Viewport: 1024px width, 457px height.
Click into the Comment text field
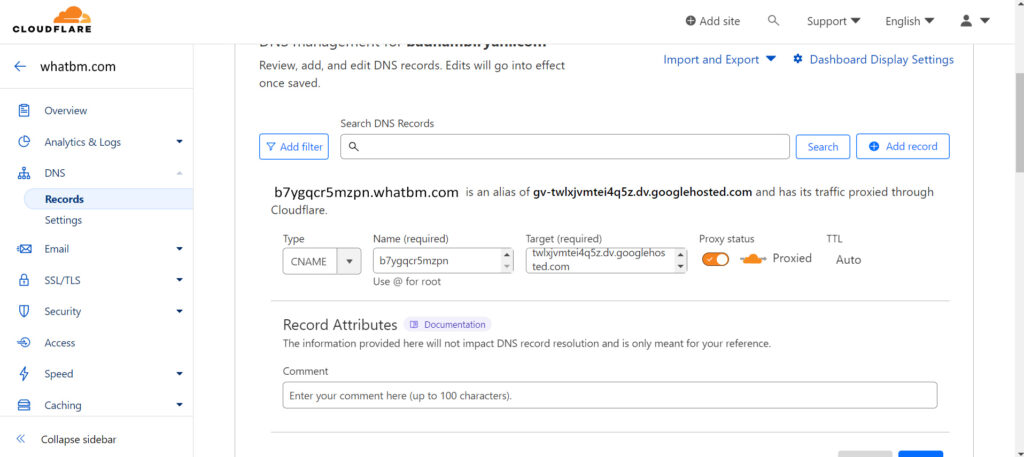click(x=610, y=396)
